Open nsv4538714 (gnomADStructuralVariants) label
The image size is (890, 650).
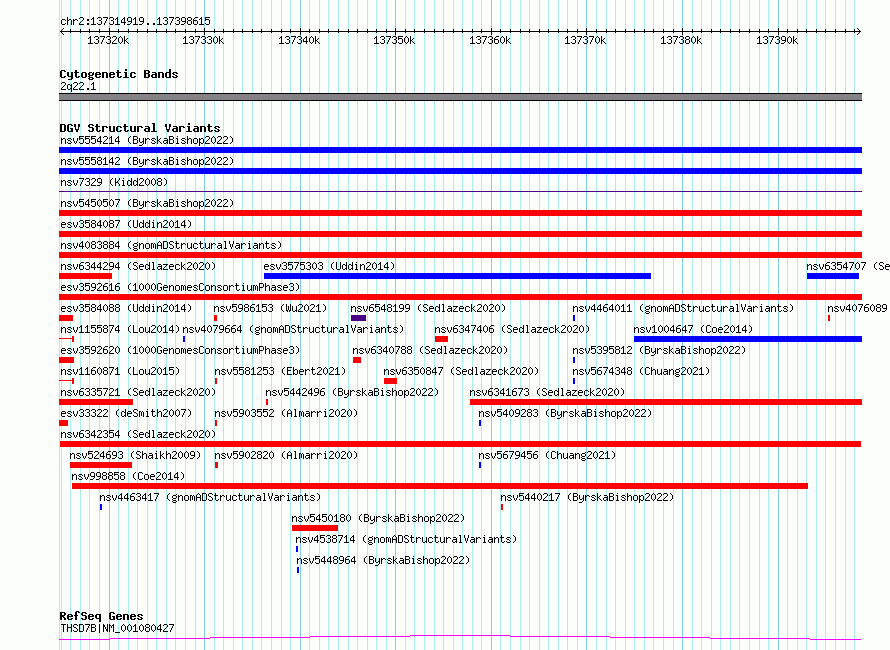(x=406, y=539)
